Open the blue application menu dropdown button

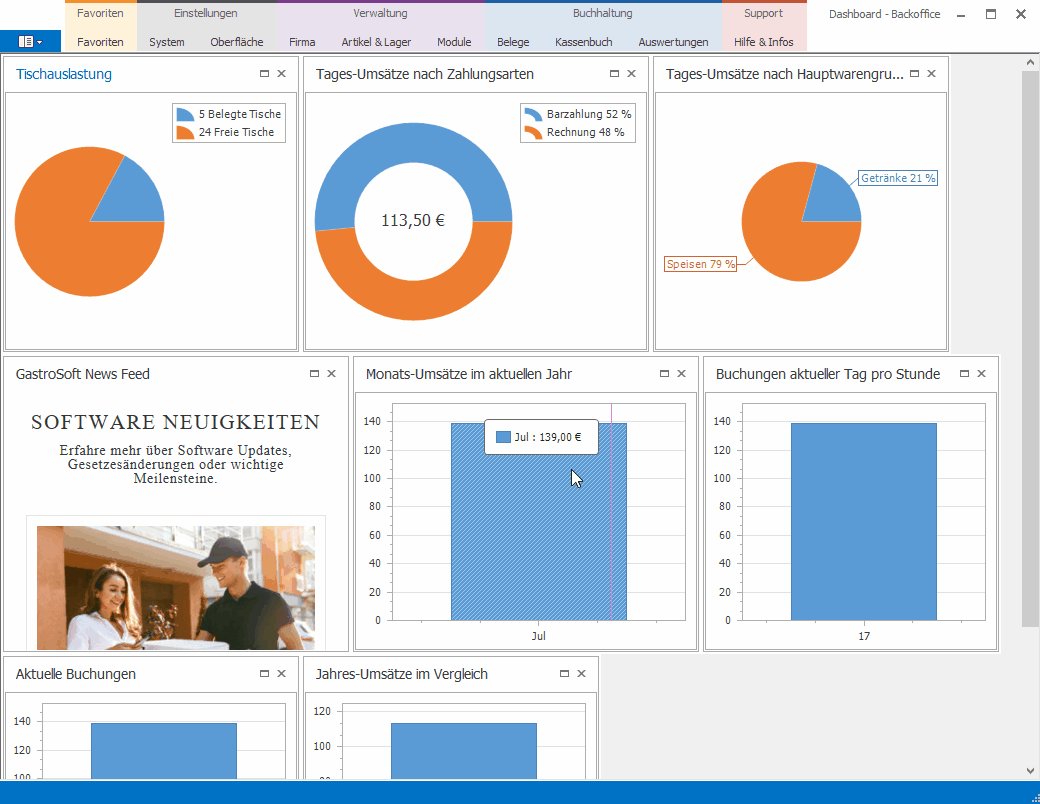coord(31,41)
